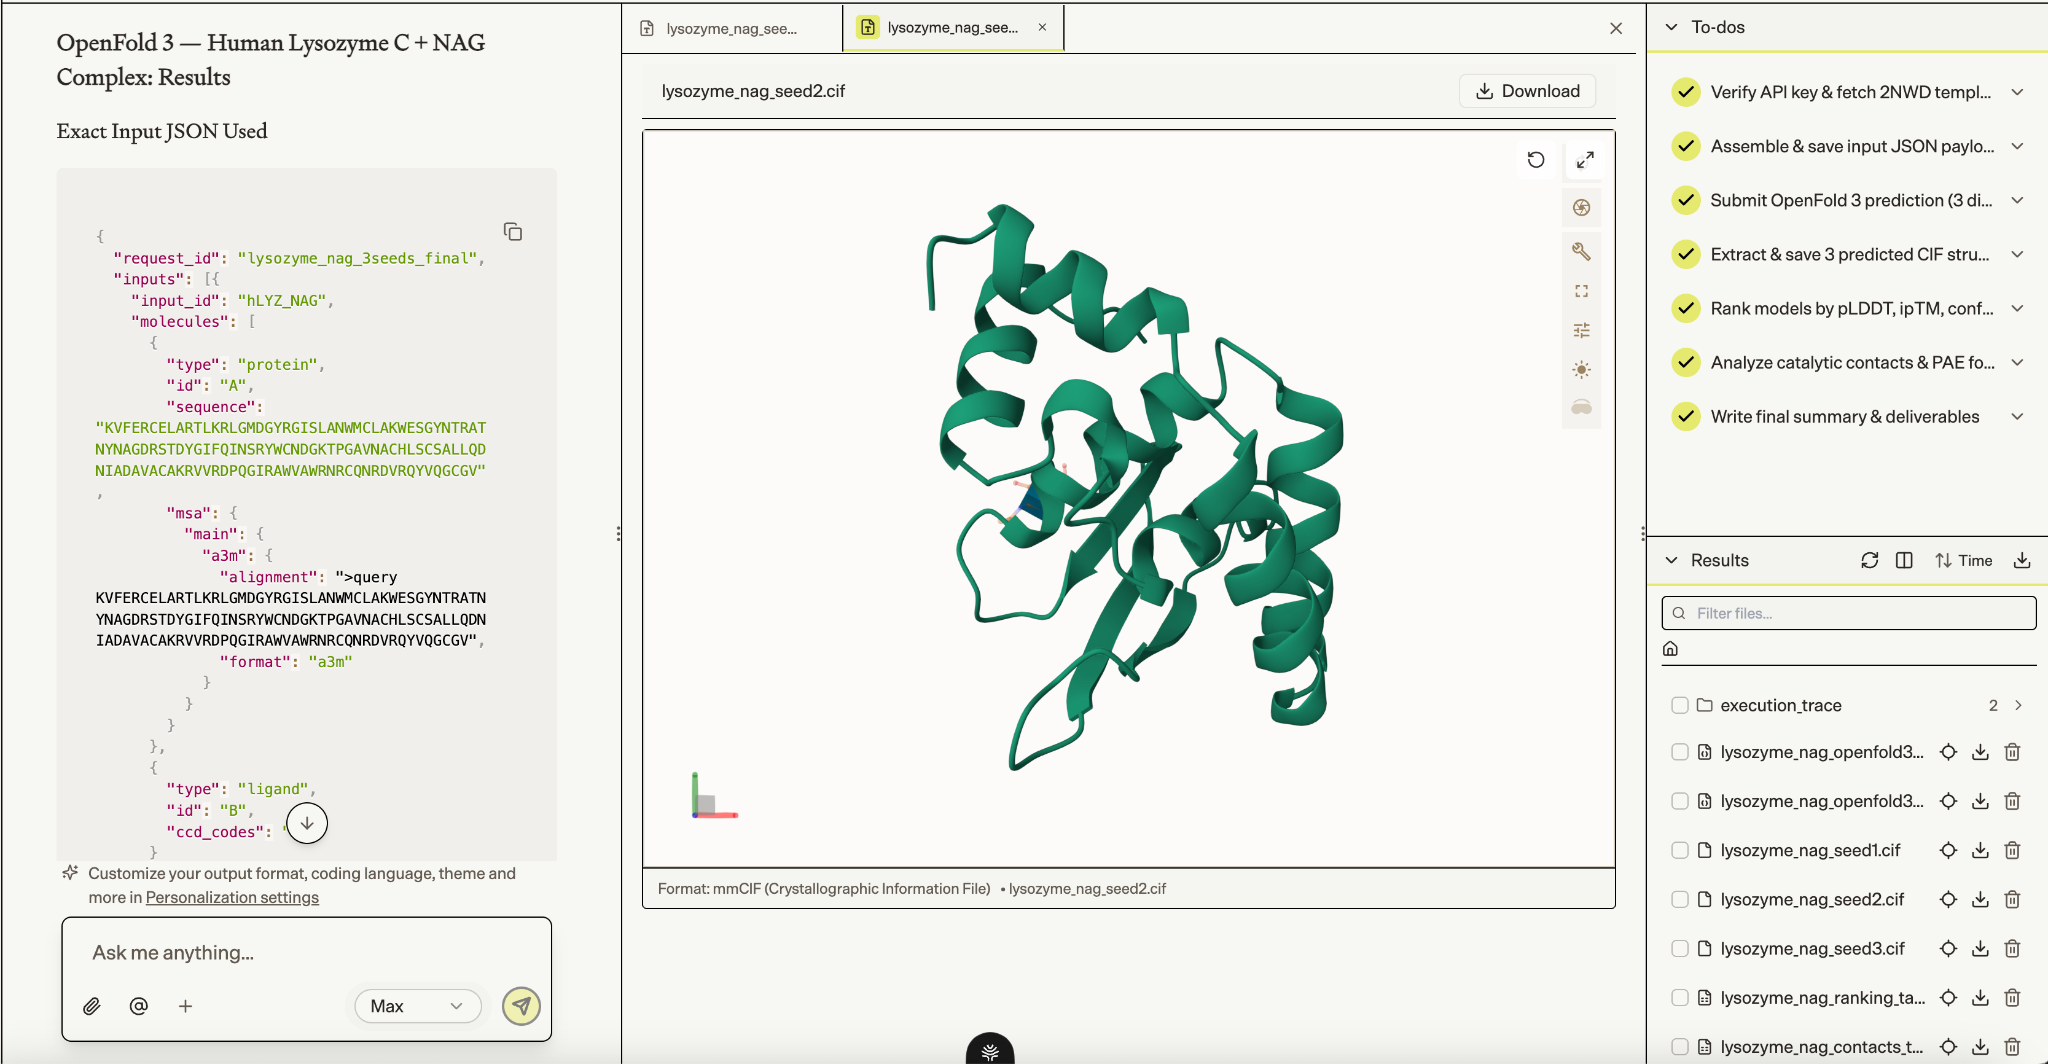The height and width of the screenshot is (1064, 2048).
Task: Expand the 'Rank models by pLDDT' to-do
Action: (x=2018, y=308)
